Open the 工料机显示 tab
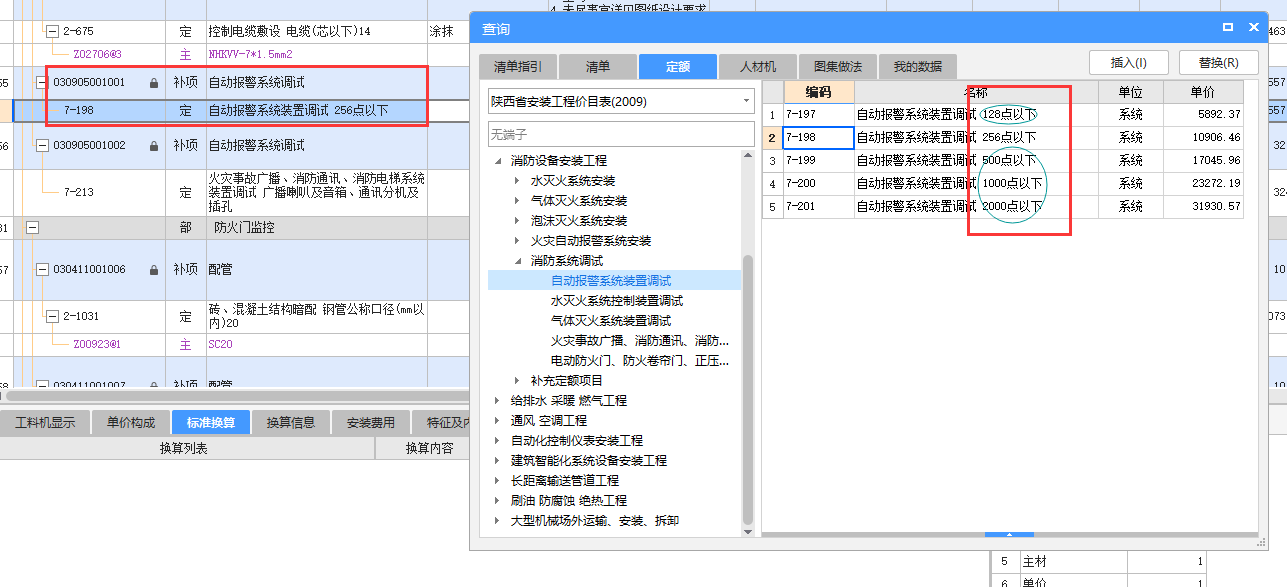Screen dimensions: 1287x587 pos(45,423)
